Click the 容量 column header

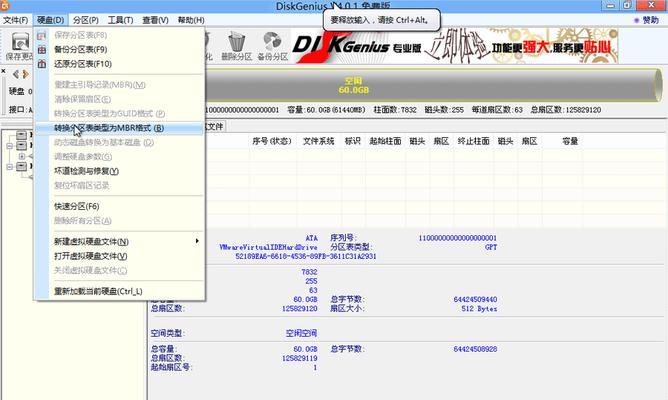coord(570,141)
